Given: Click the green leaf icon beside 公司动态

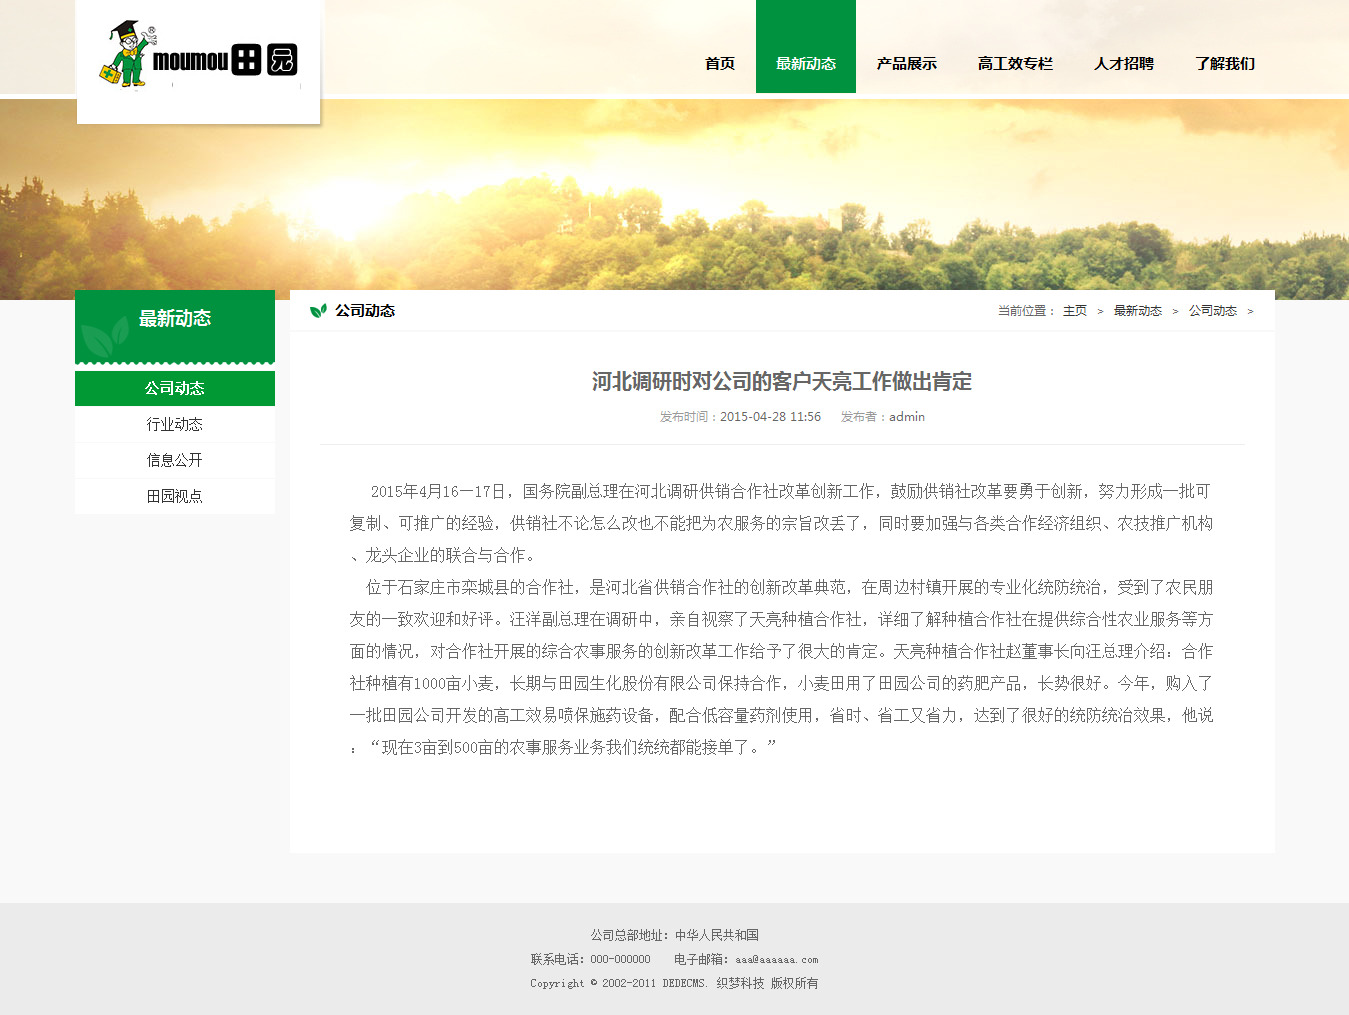Looking at the screenshot, I should (x=318, y=311).
